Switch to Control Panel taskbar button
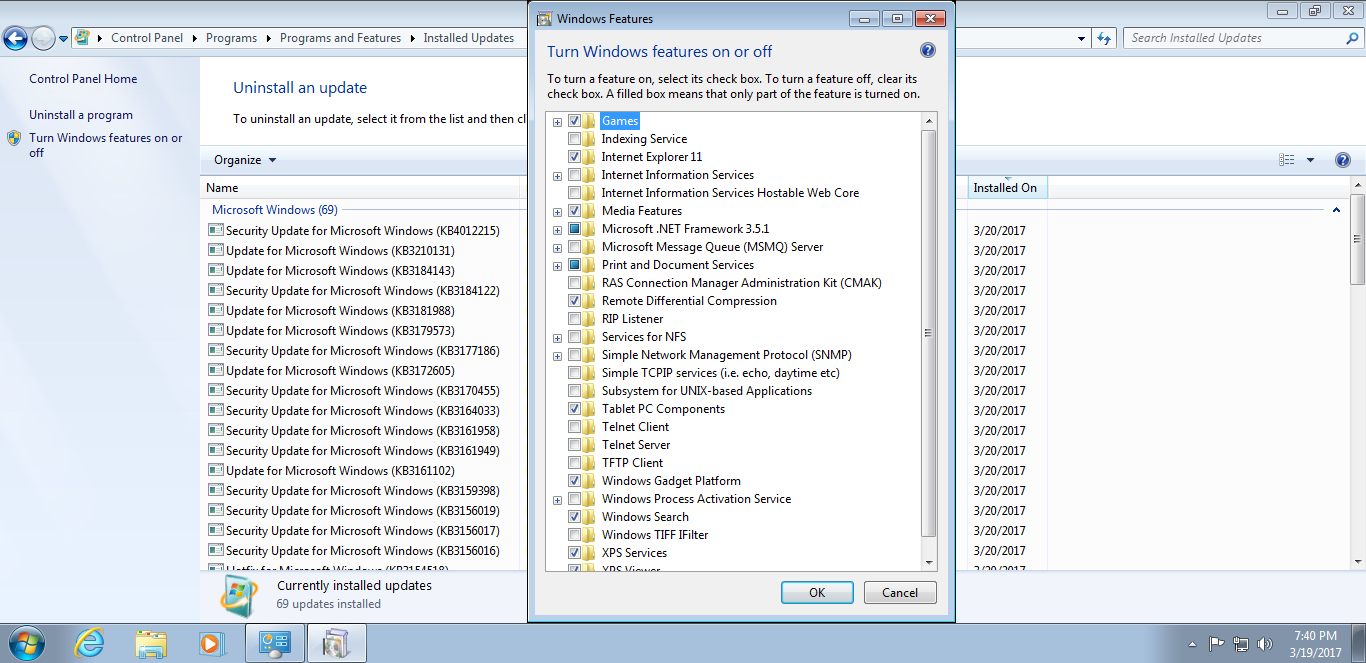This screenshot has width=1366, height=663. pos(274,643)
